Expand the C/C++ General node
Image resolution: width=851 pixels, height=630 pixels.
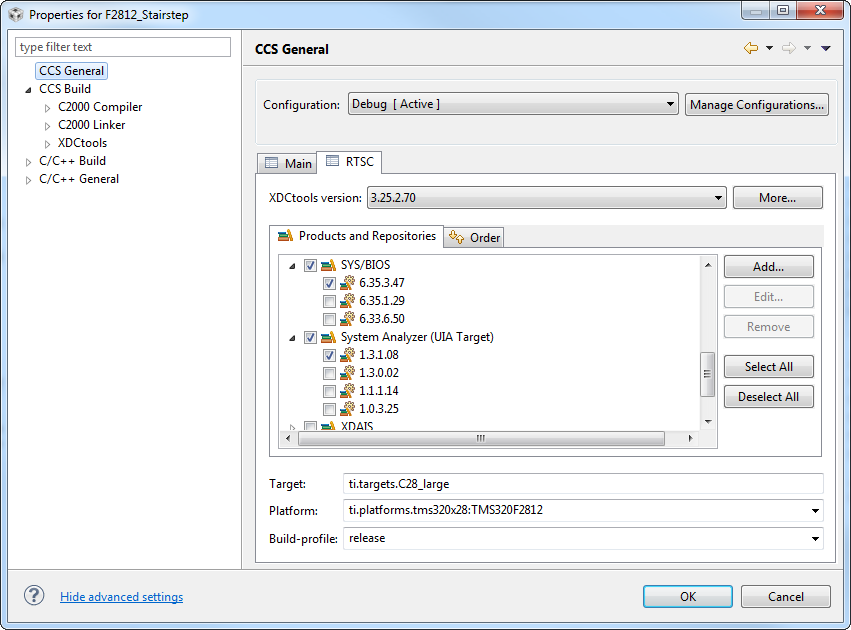(x=28, y=180)
